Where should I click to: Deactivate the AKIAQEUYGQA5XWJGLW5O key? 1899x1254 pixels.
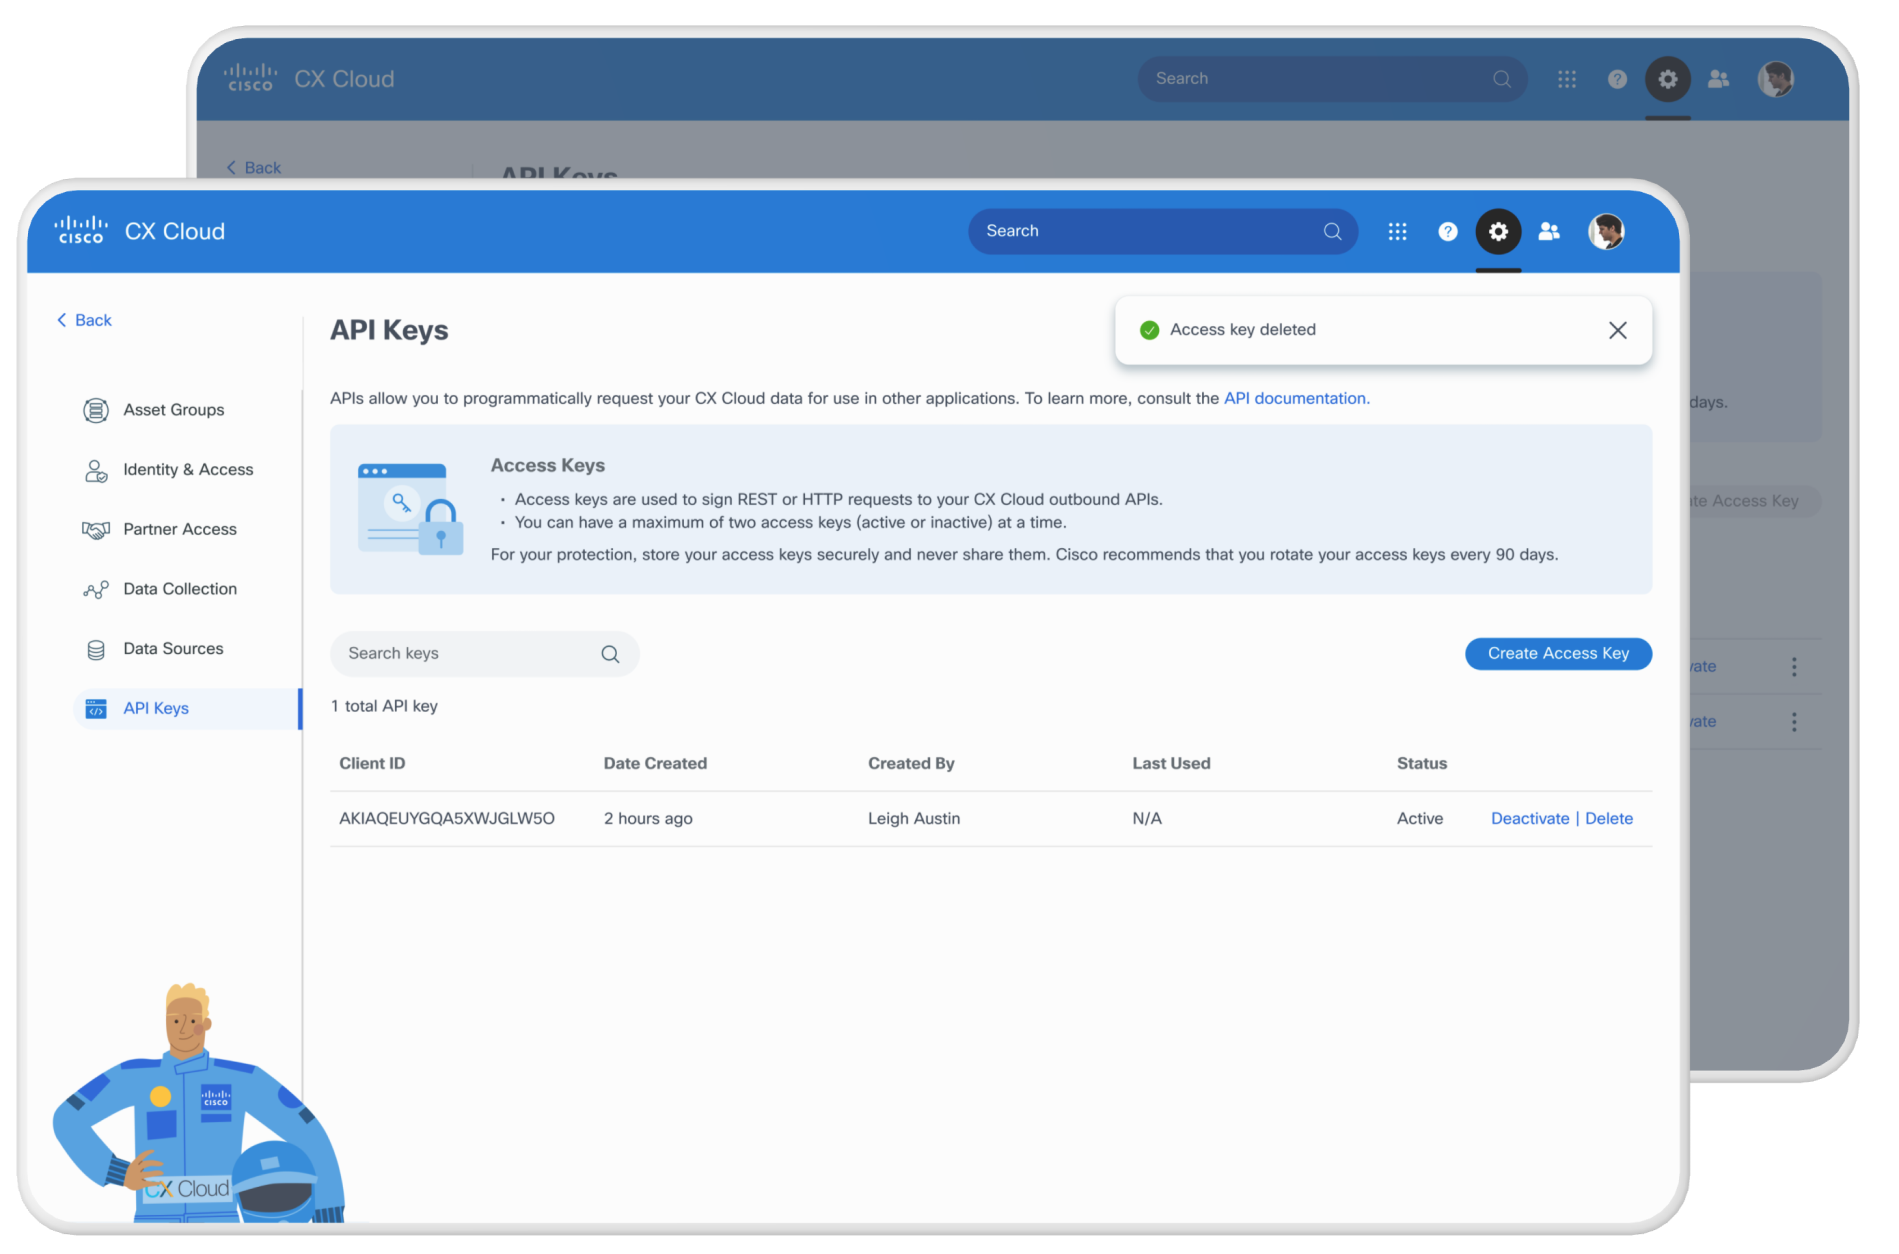pyautogui.click(x=1530, y=819)
